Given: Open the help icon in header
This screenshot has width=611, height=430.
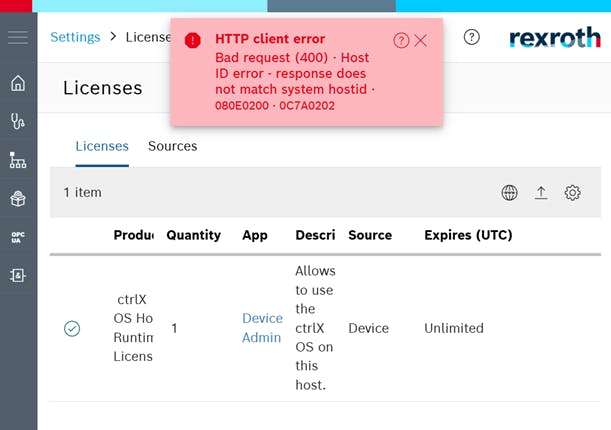Looking at the screenshot, I should (472, 37).
